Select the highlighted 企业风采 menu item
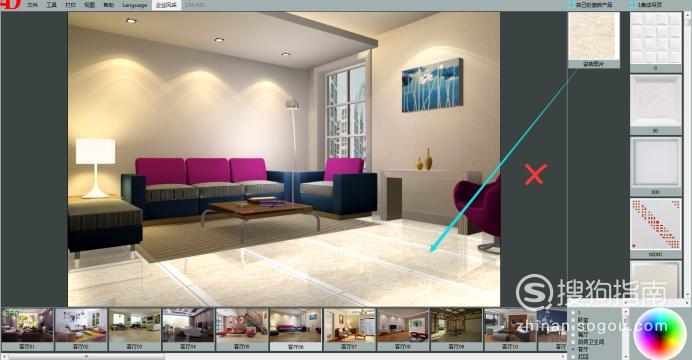 (166, 5)
